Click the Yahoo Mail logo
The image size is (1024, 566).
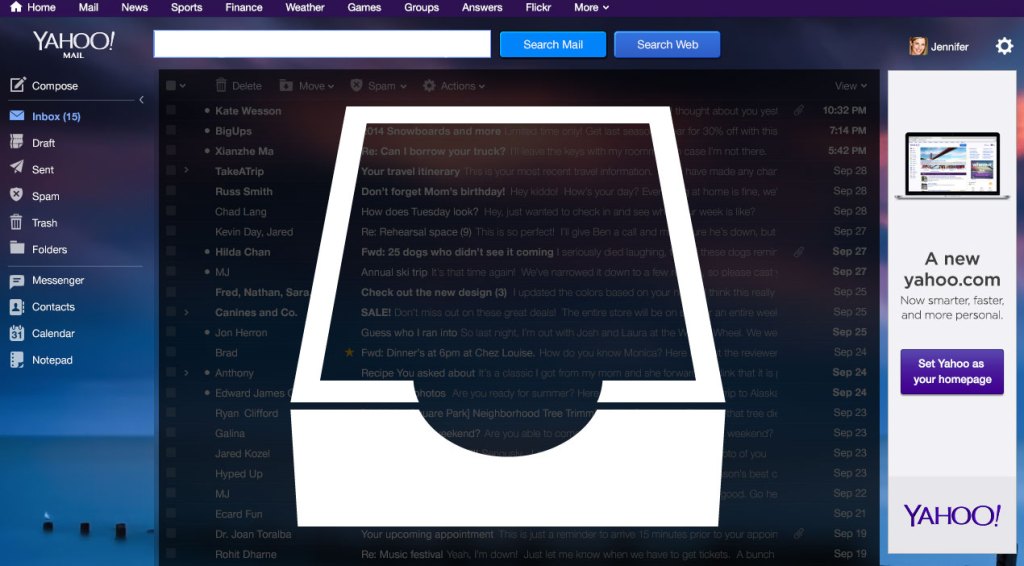(x=74, y=44)
